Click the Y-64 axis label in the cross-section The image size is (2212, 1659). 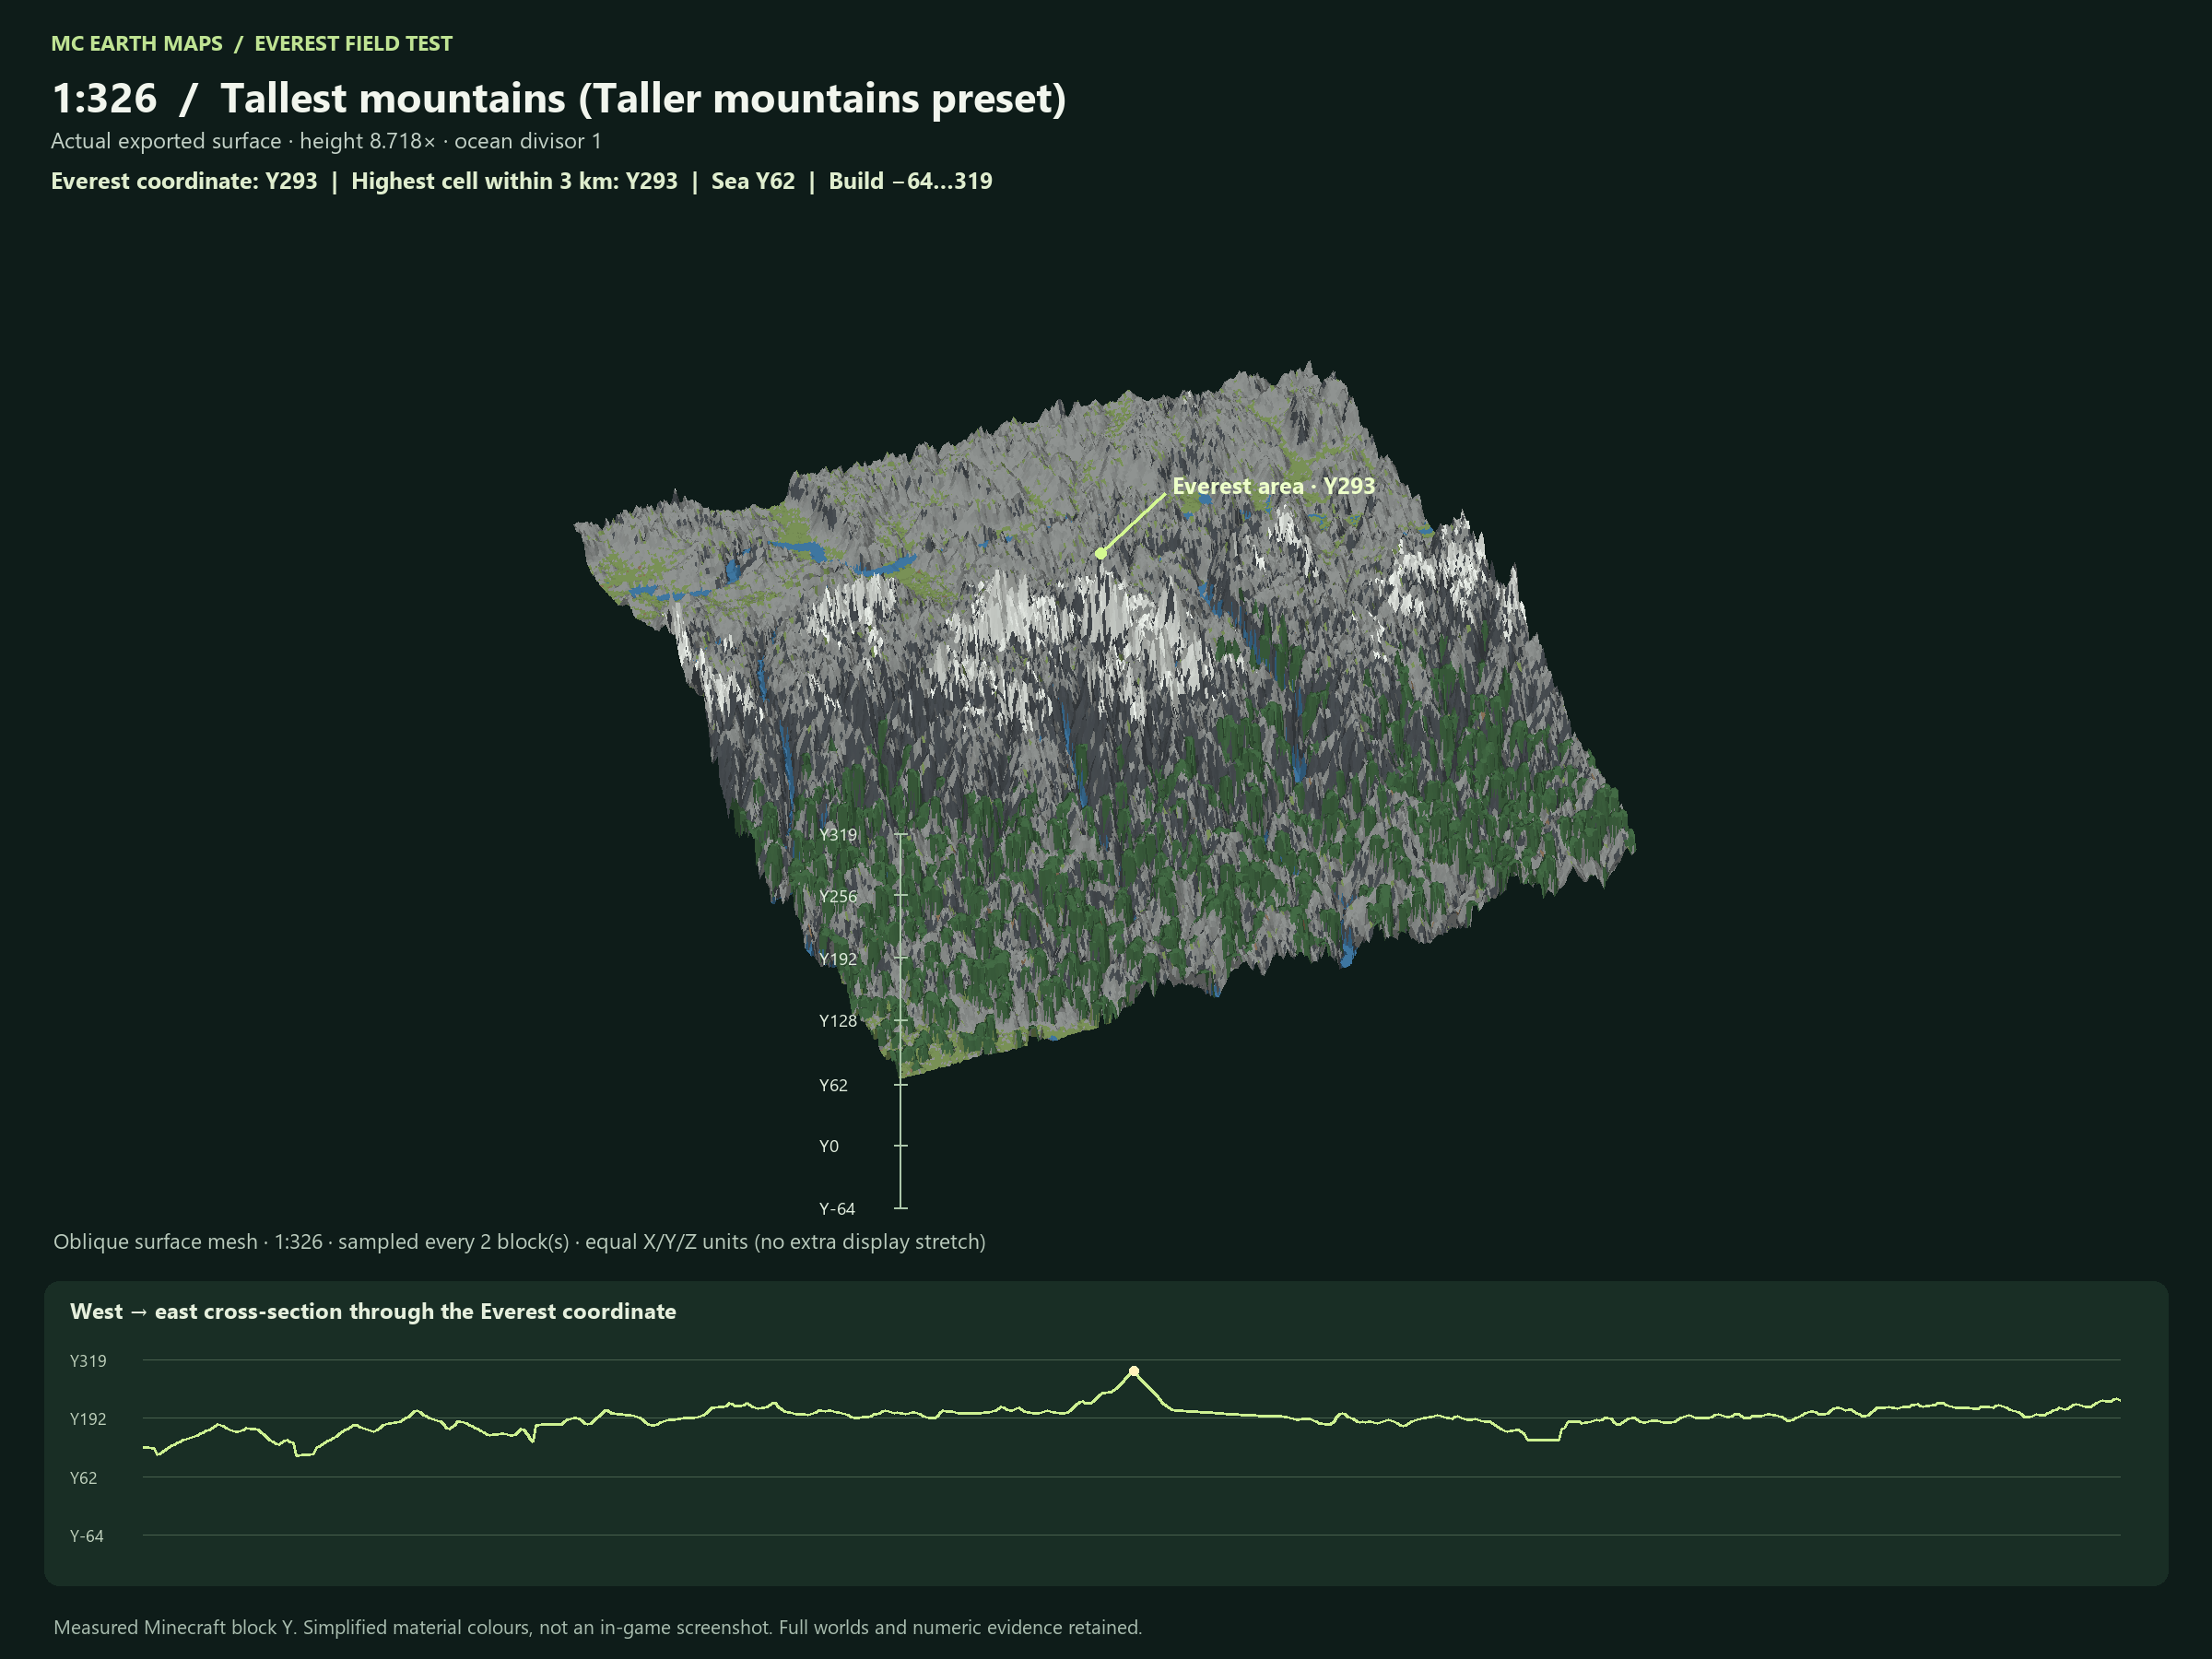86,1536
